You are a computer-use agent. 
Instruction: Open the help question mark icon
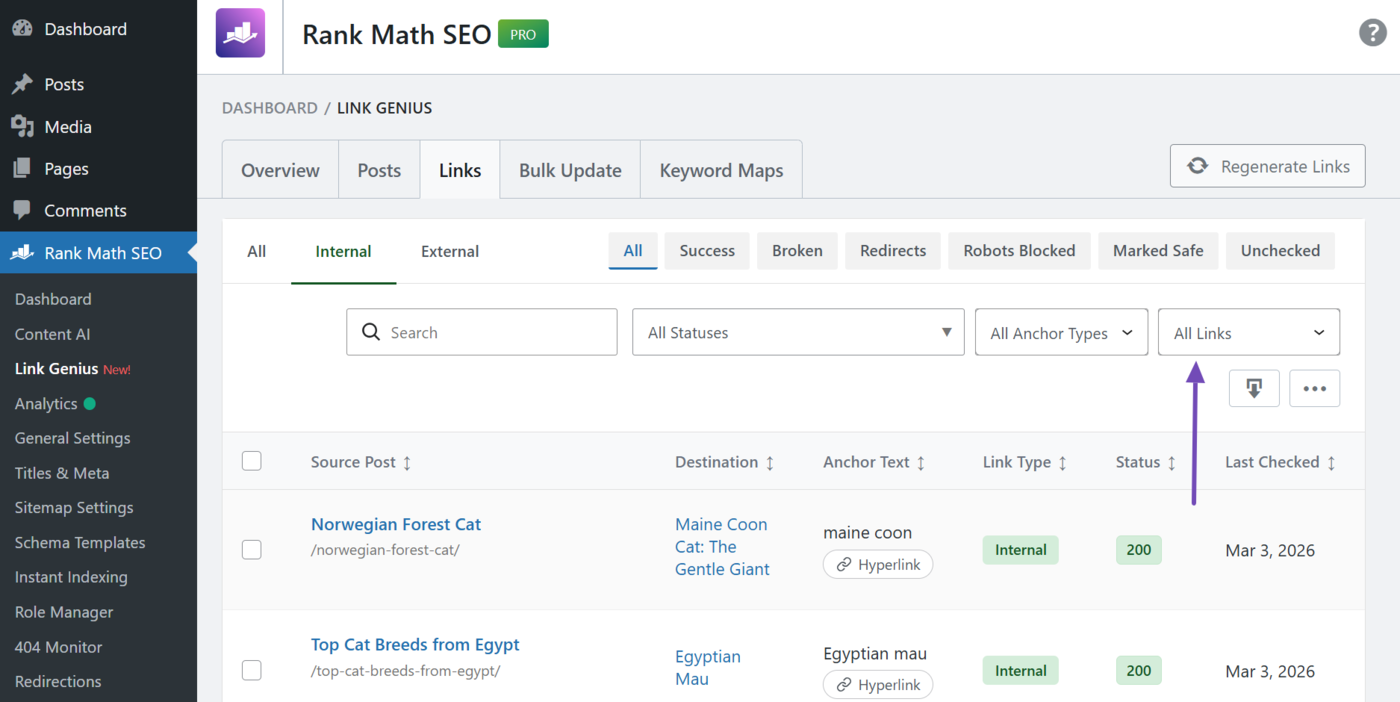1372,32
